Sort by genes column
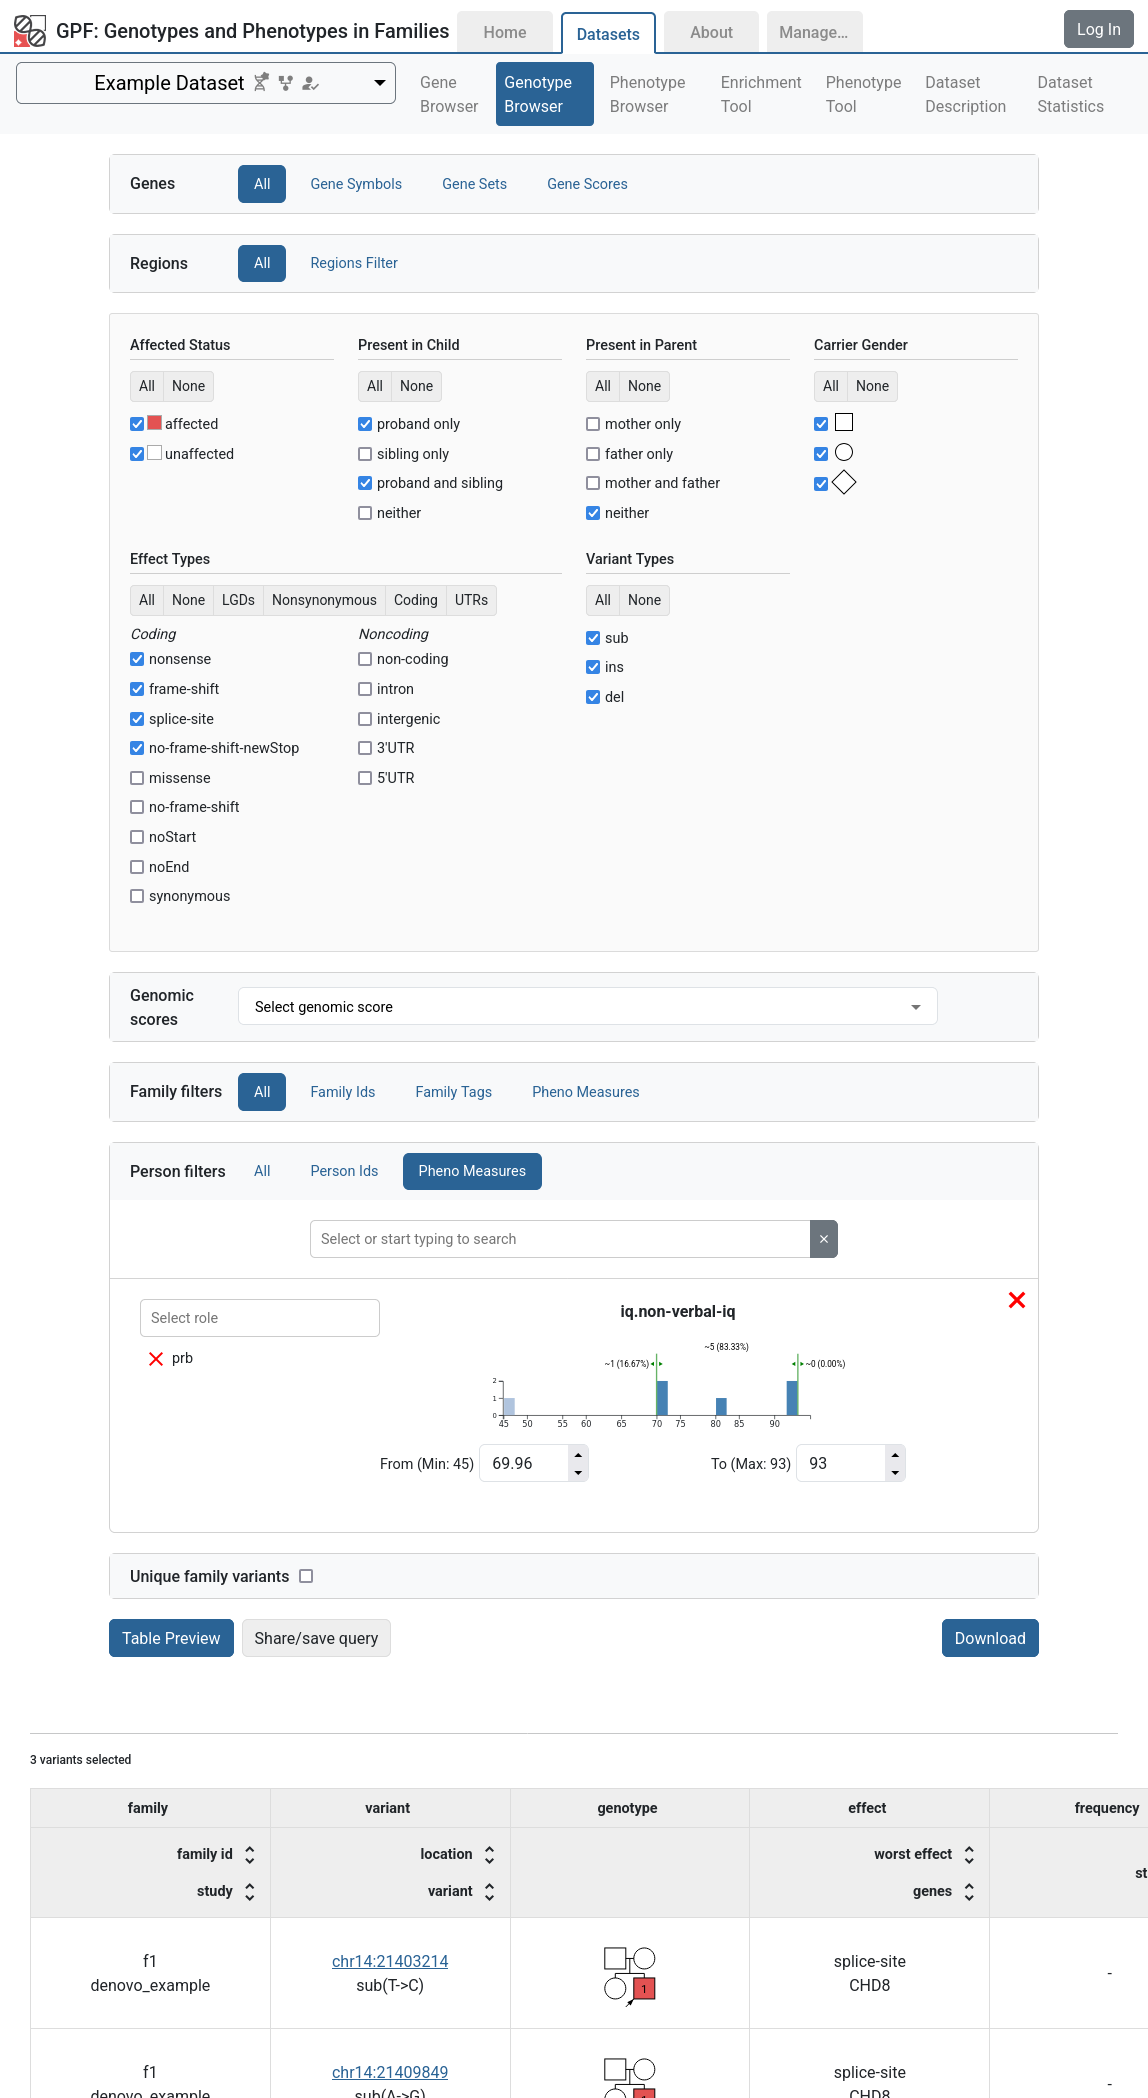The width and height of the screenshot is (1148, 2098). (x=969, y=1892)
